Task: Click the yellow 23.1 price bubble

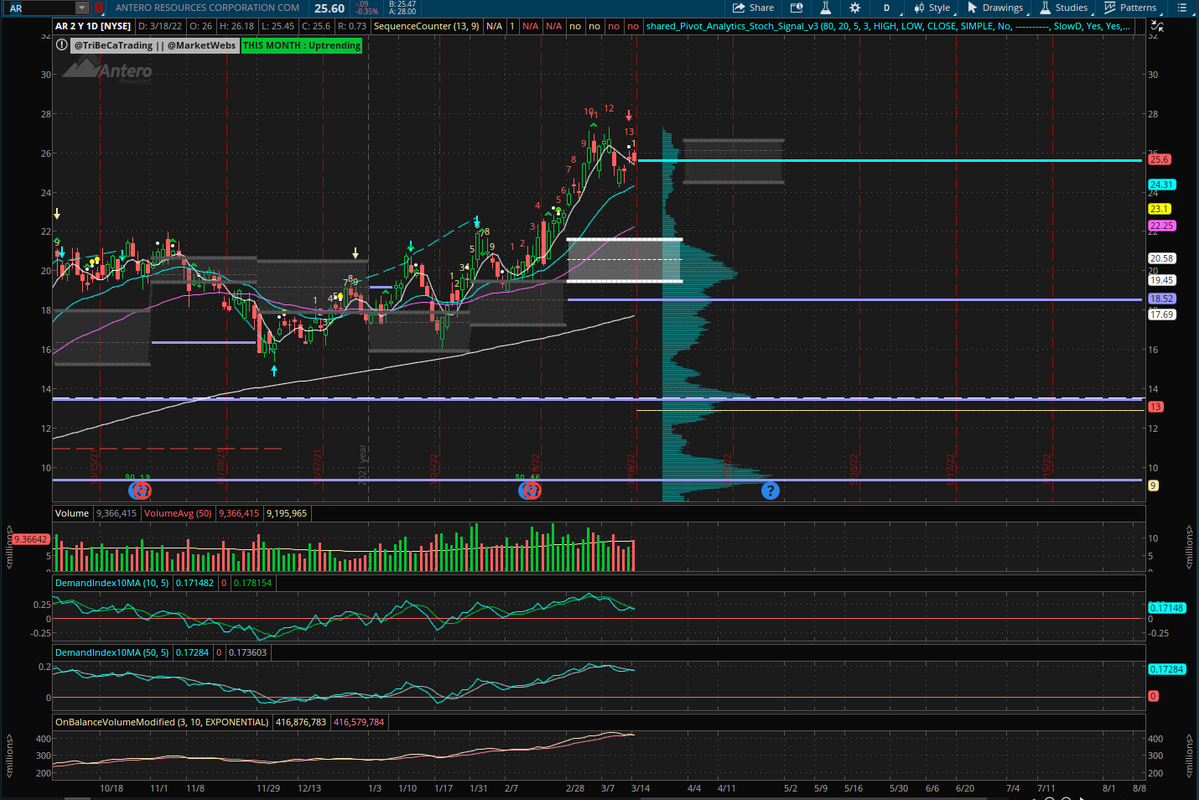Action: (x=1158, y=209)
